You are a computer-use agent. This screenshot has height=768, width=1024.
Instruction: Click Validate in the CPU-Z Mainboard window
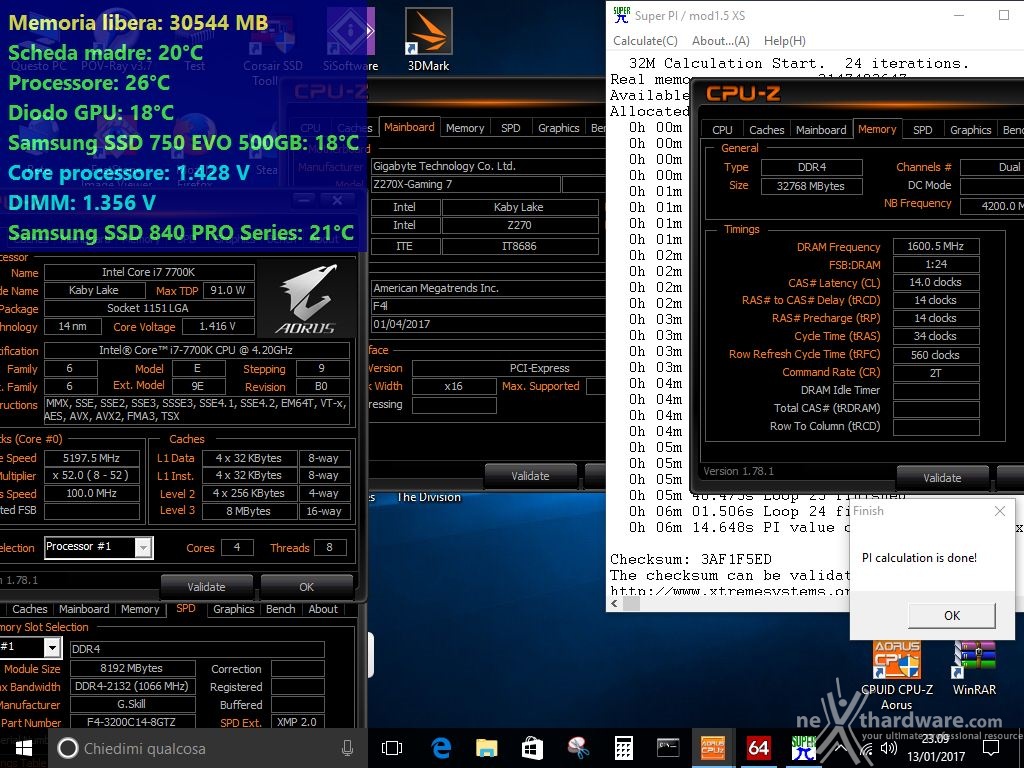point(530,476)
